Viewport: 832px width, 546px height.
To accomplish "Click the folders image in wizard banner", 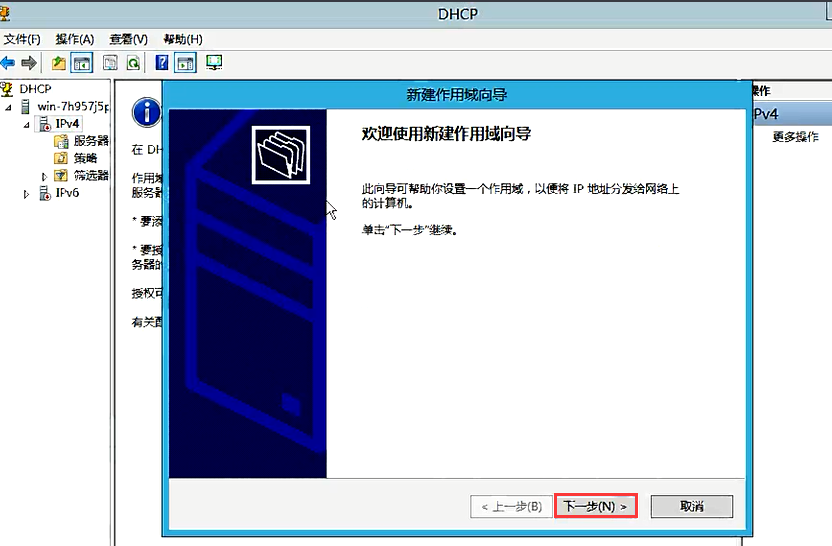I will [x=281, y=155].
